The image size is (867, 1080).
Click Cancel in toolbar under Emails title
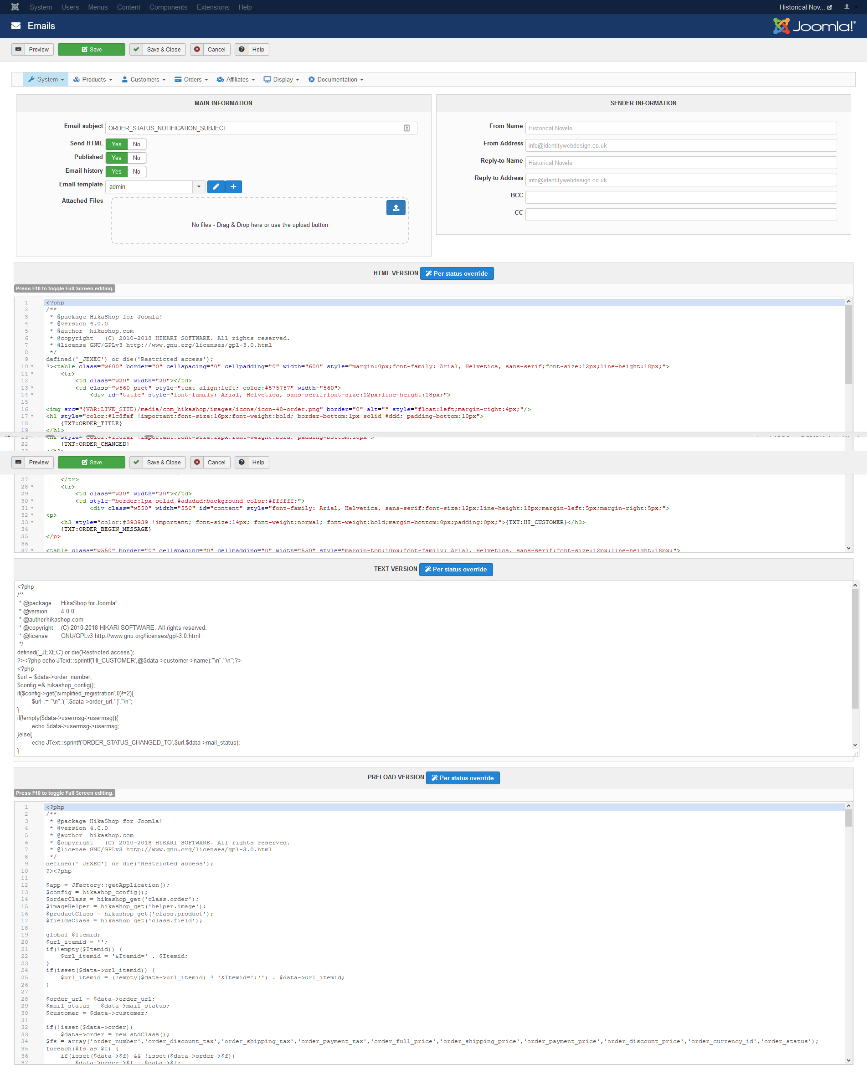pos(210,50)
